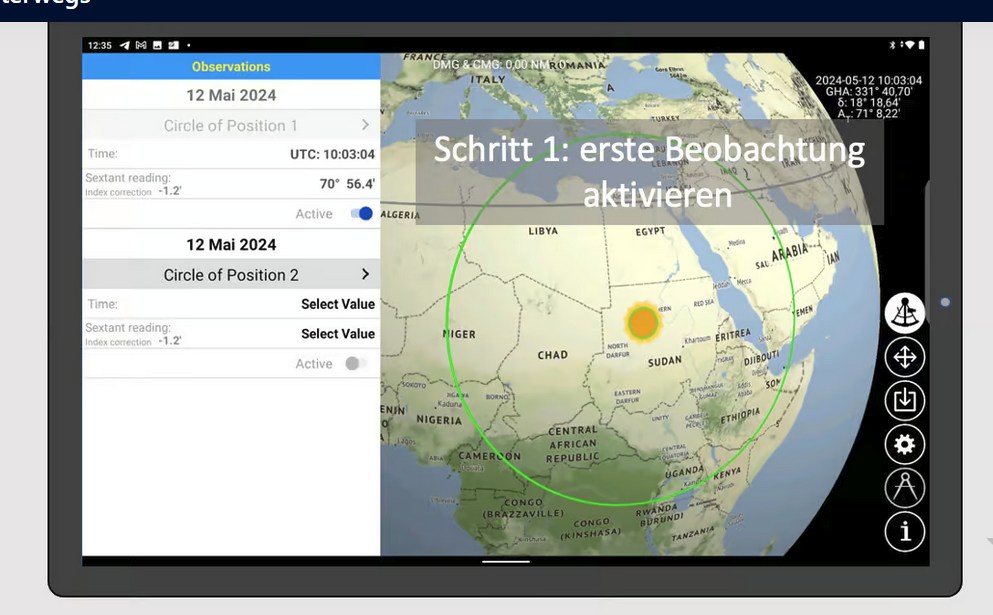
Task: Edit the UTC: 10:03:04 time value
Action: (332, 154)
